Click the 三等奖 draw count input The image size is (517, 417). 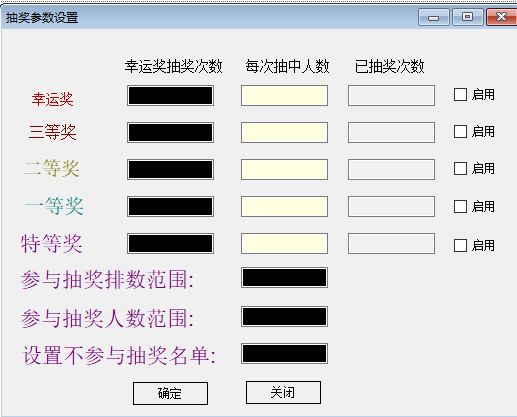[x=170, y=133]
